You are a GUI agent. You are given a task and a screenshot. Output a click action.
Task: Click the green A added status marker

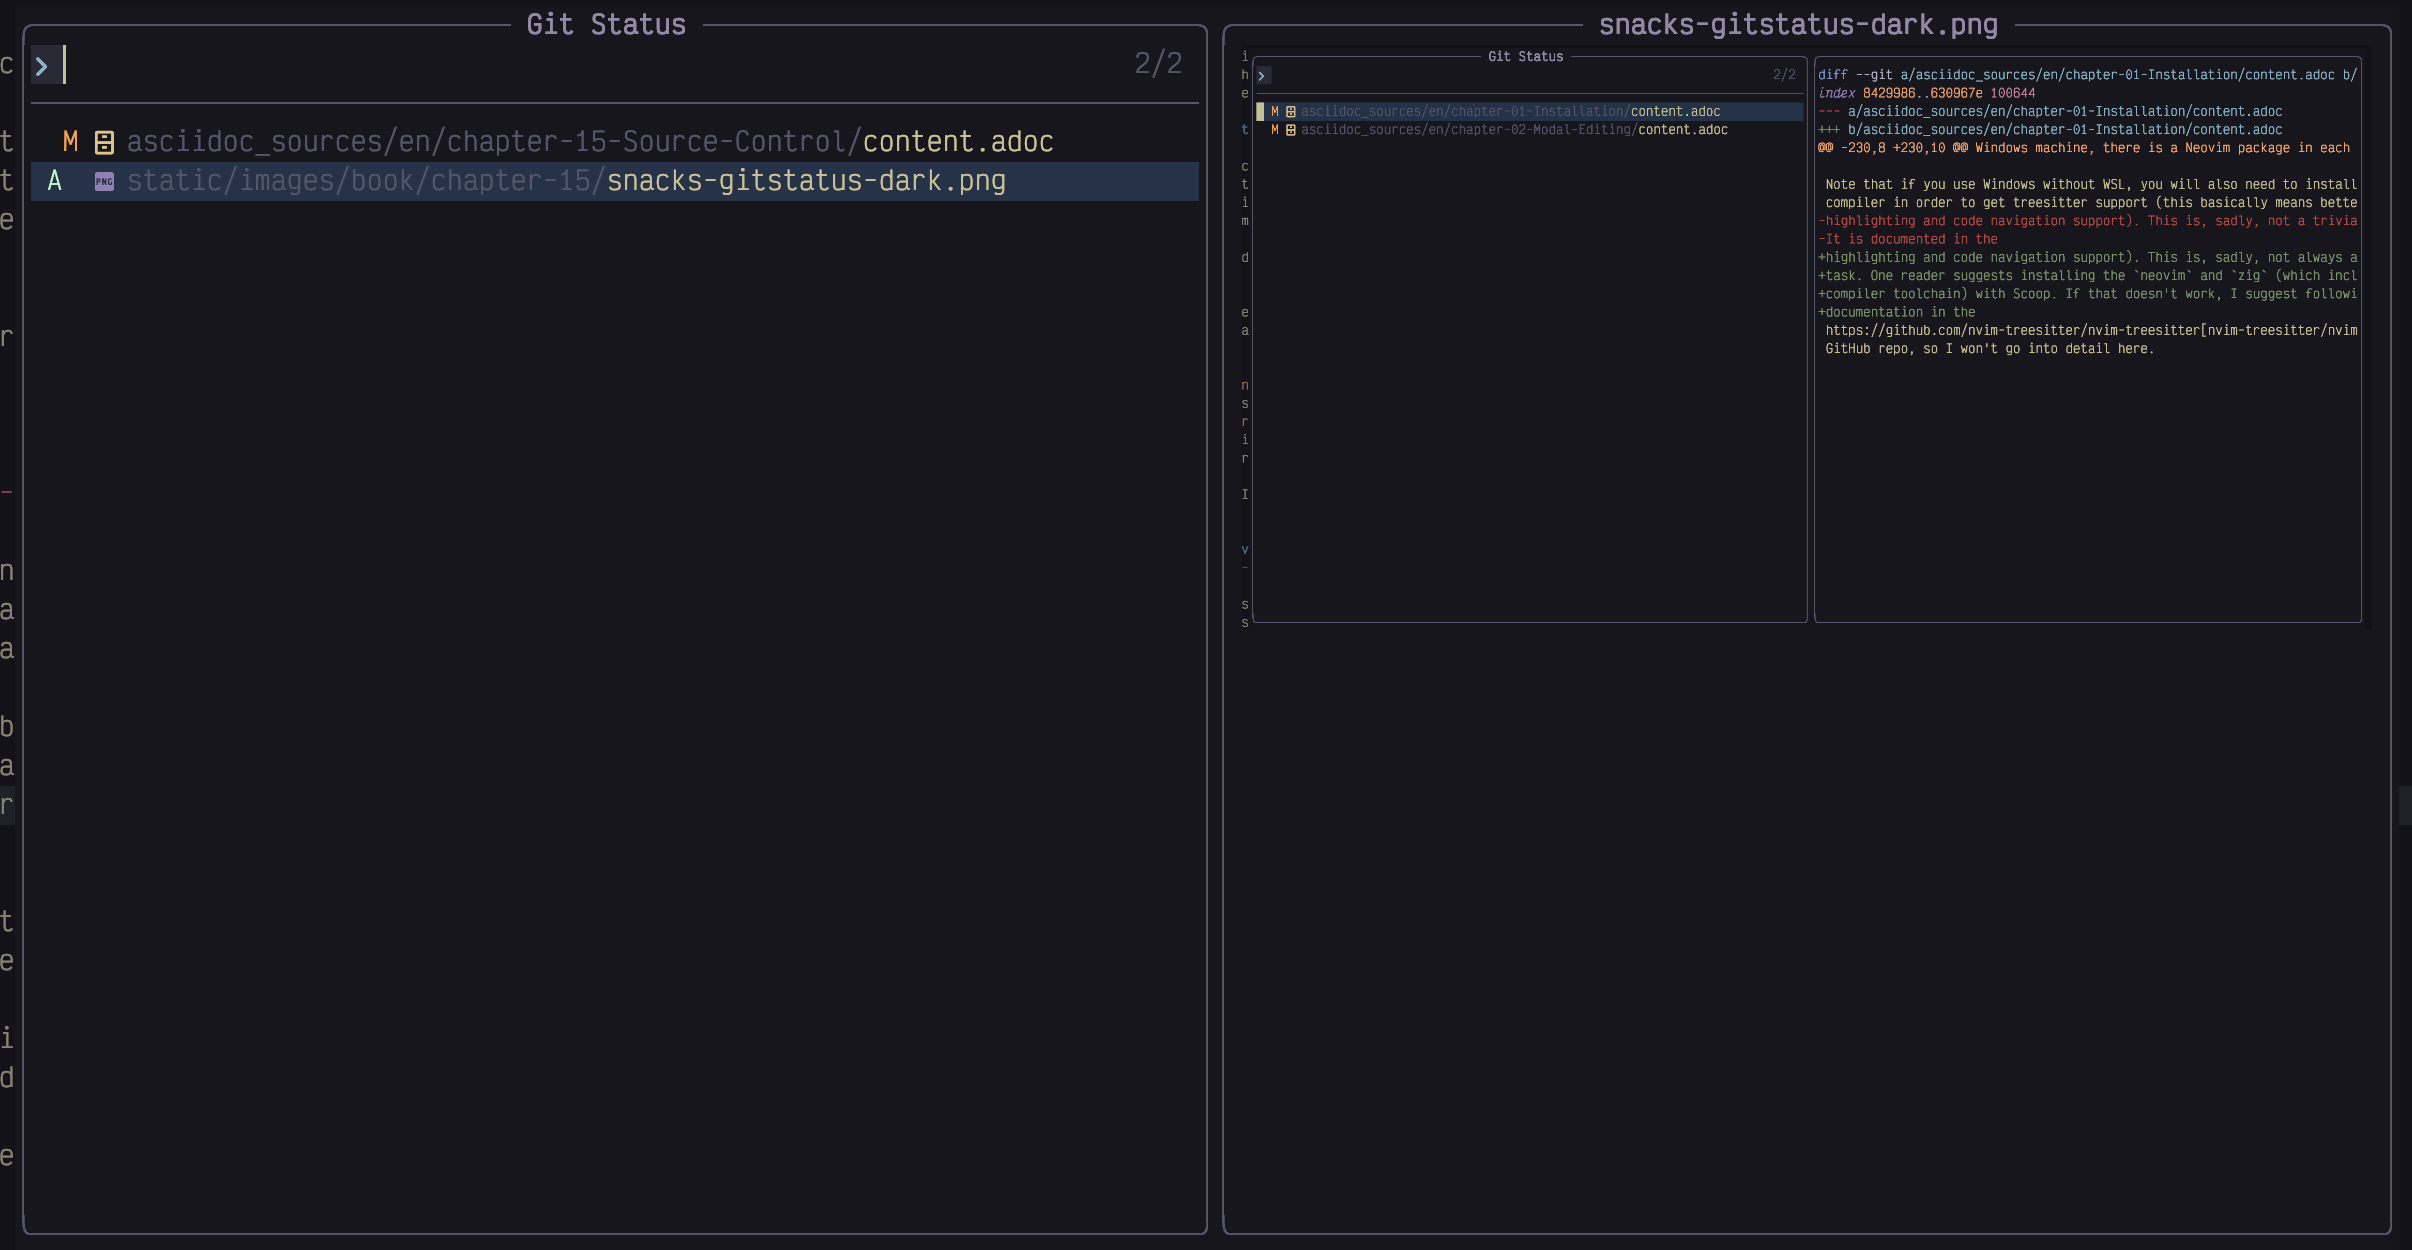point(55,181)
